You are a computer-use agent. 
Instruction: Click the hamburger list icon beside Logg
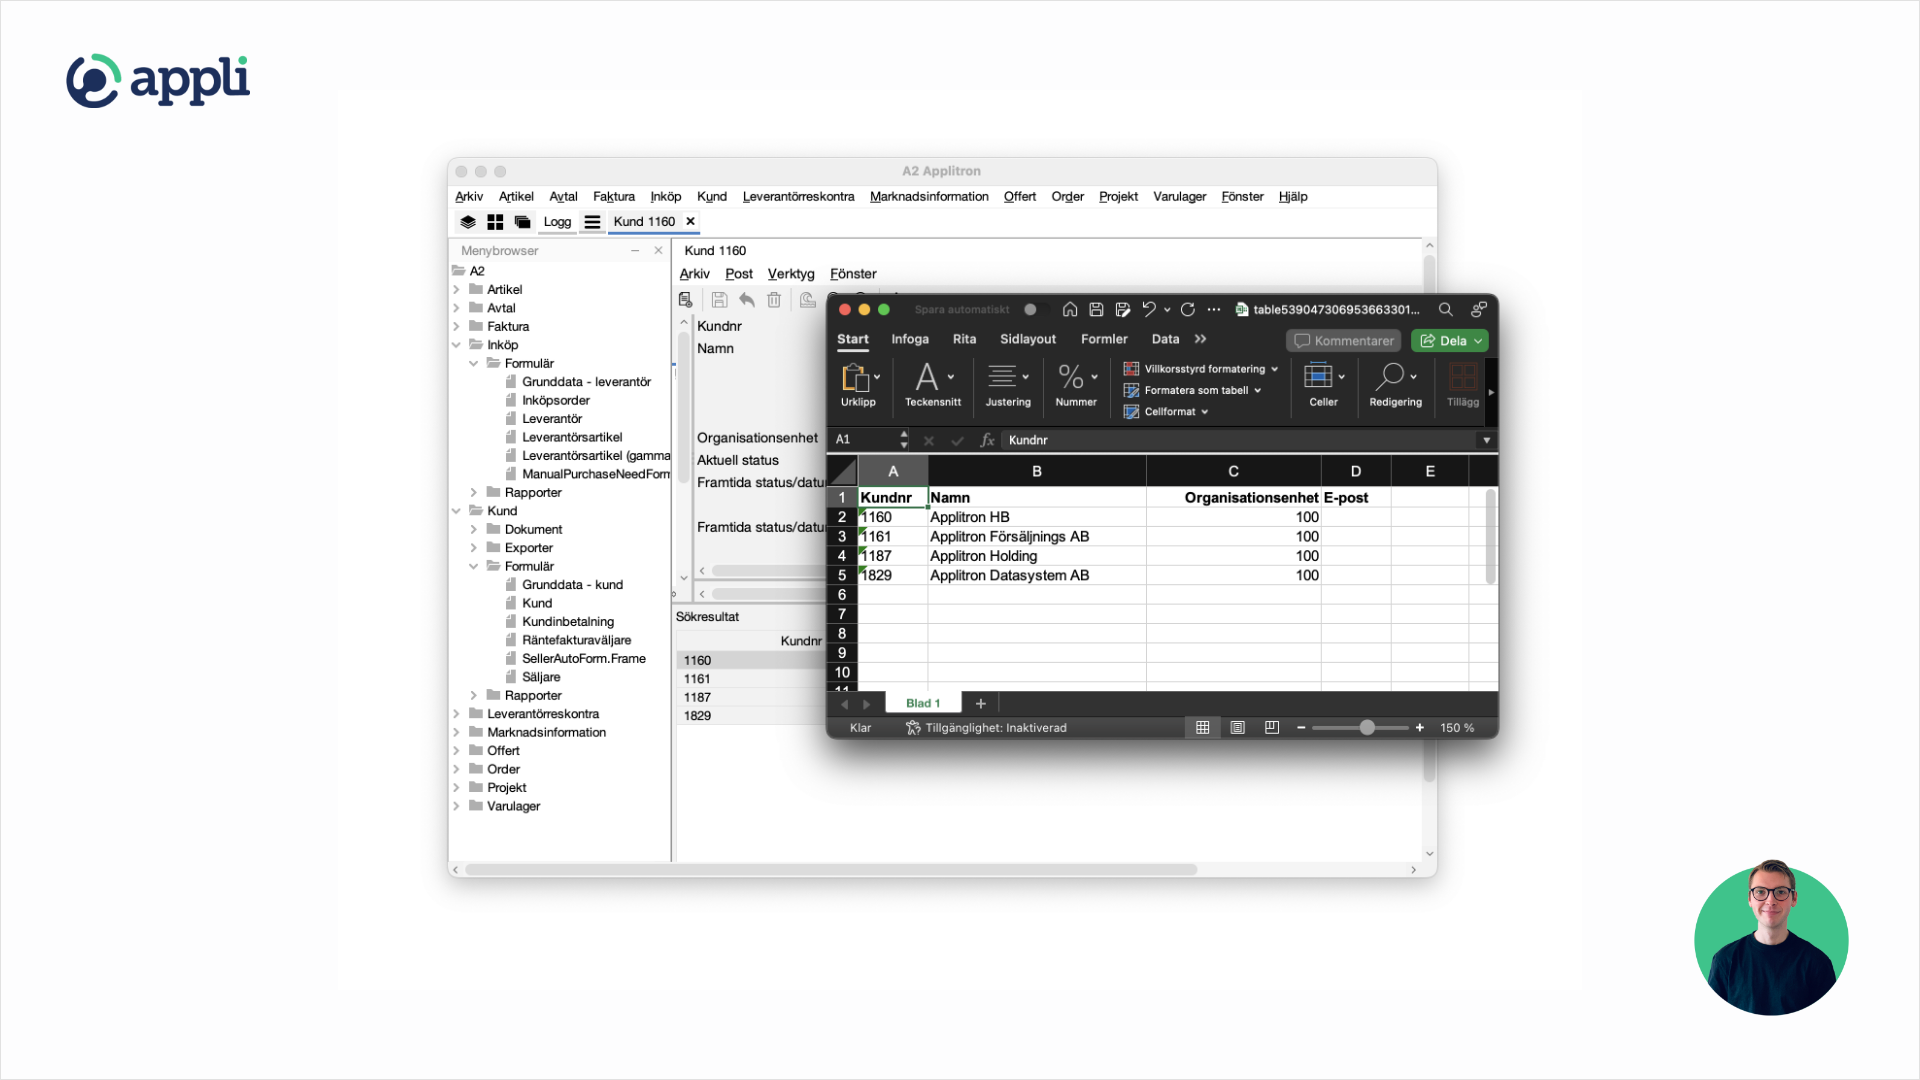tap(592, 222)
